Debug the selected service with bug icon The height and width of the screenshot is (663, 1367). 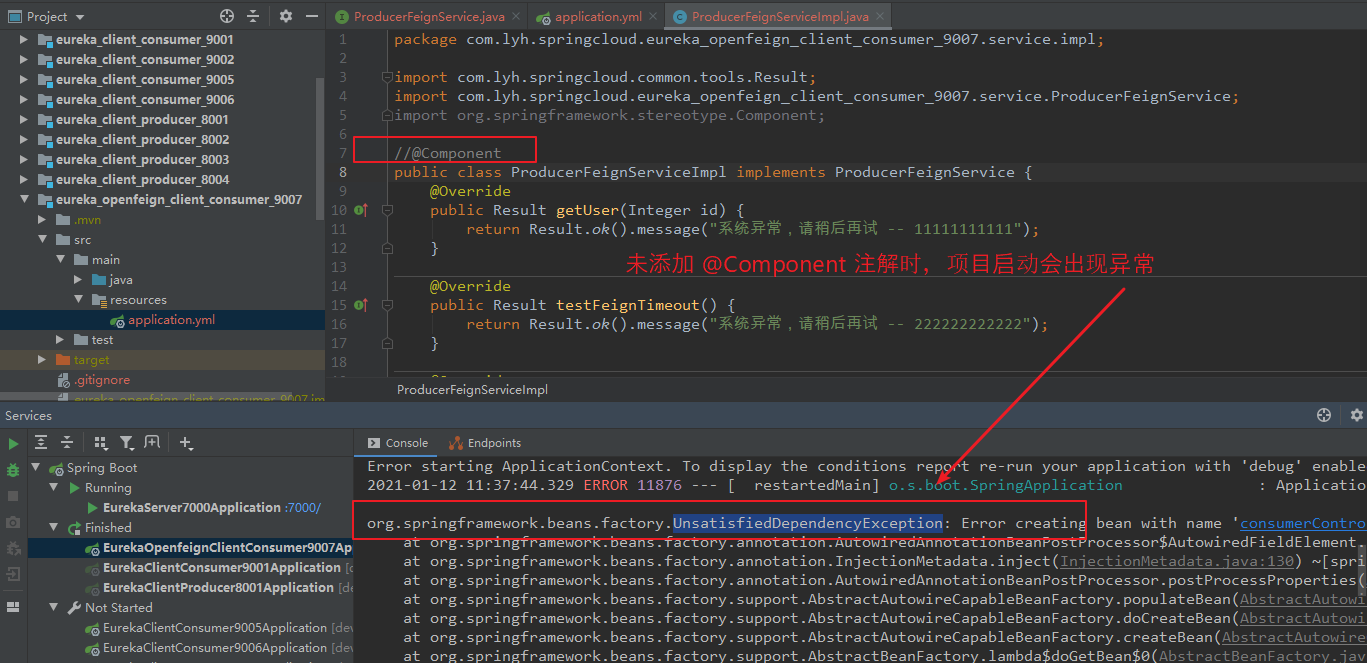[x=13, y=470]
